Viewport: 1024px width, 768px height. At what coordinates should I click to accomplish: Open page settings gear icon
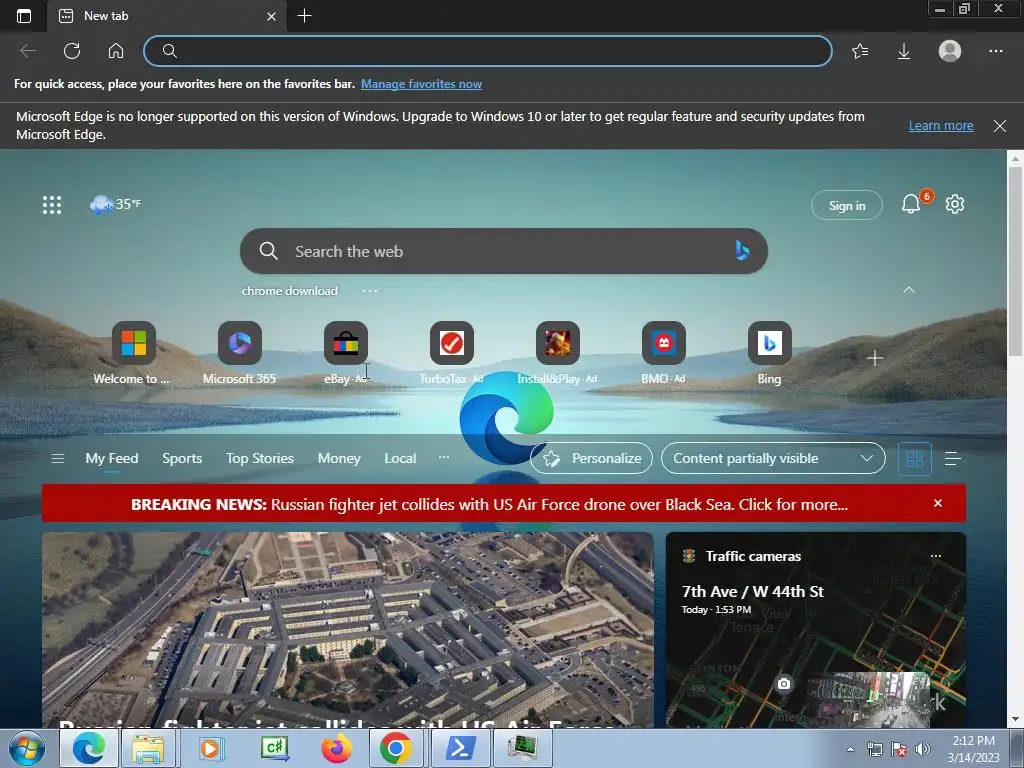(955, 204)
